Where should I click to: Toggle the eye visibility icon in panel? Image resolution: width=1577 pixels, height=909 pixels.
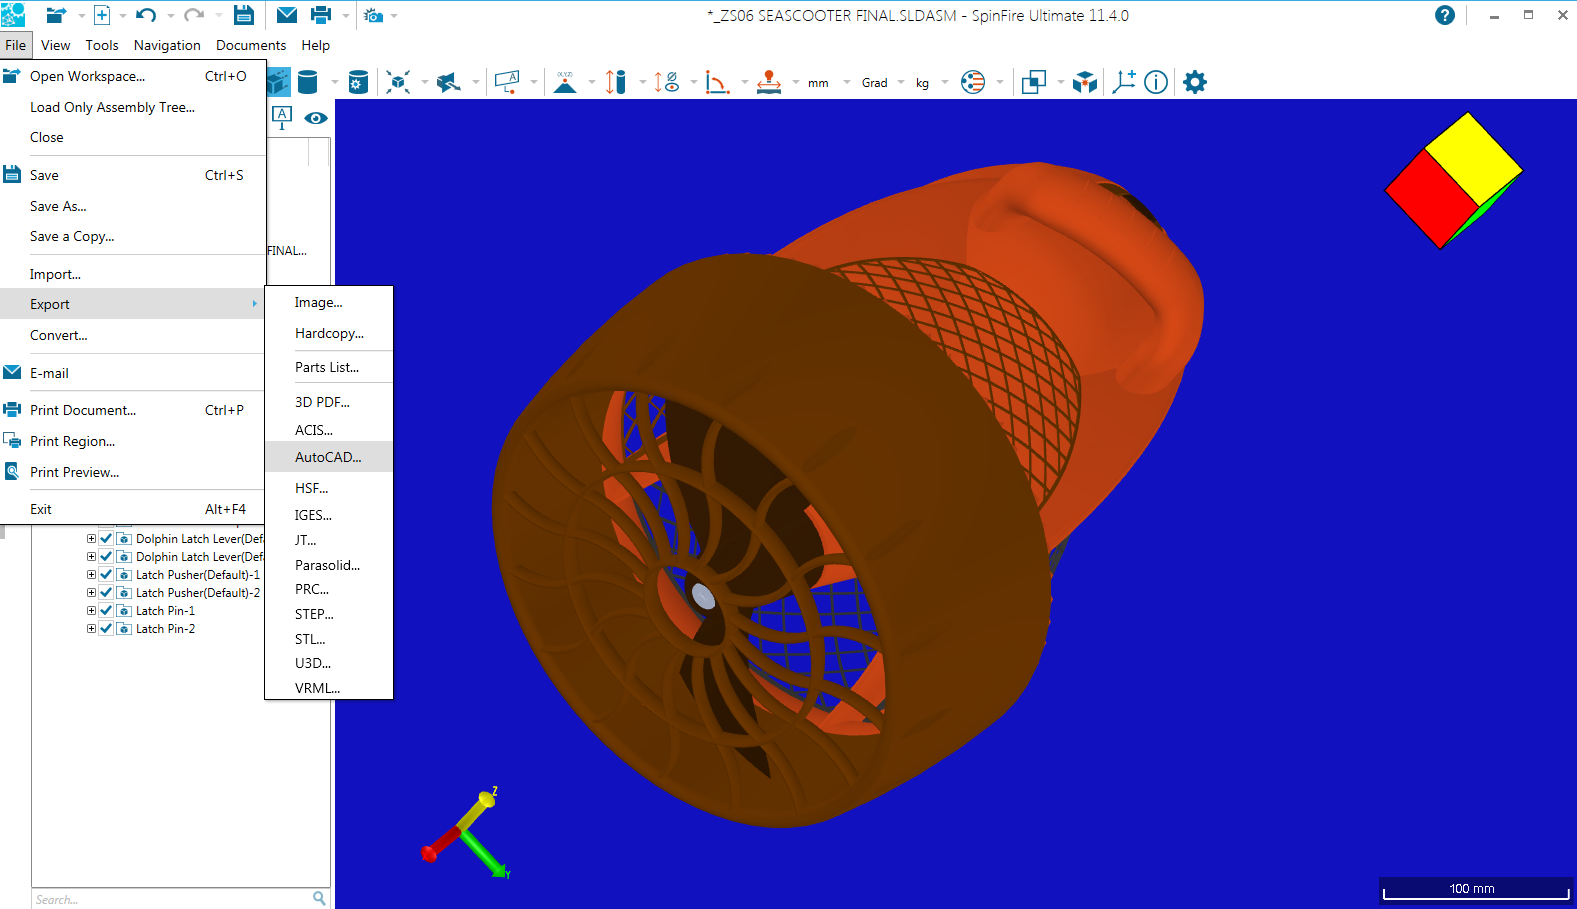click(x=316, y=118)
